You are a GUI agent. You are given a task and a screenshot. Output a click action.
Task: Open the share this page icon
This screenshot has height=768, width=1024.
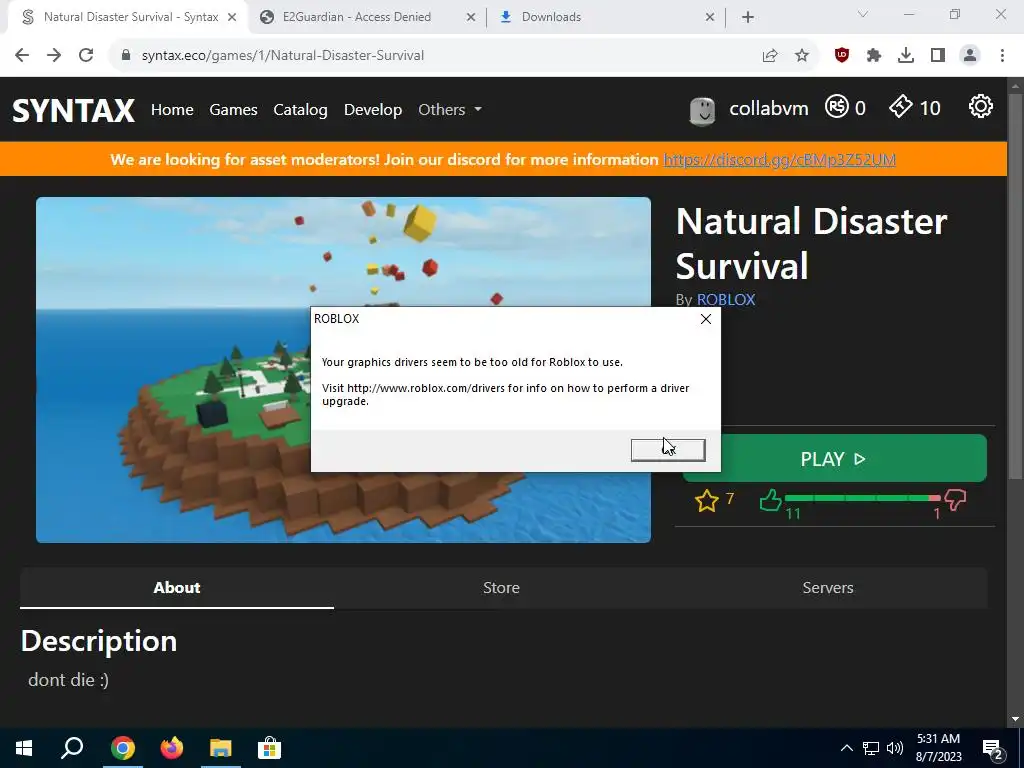pyautogui.click(x=770, y=56)
